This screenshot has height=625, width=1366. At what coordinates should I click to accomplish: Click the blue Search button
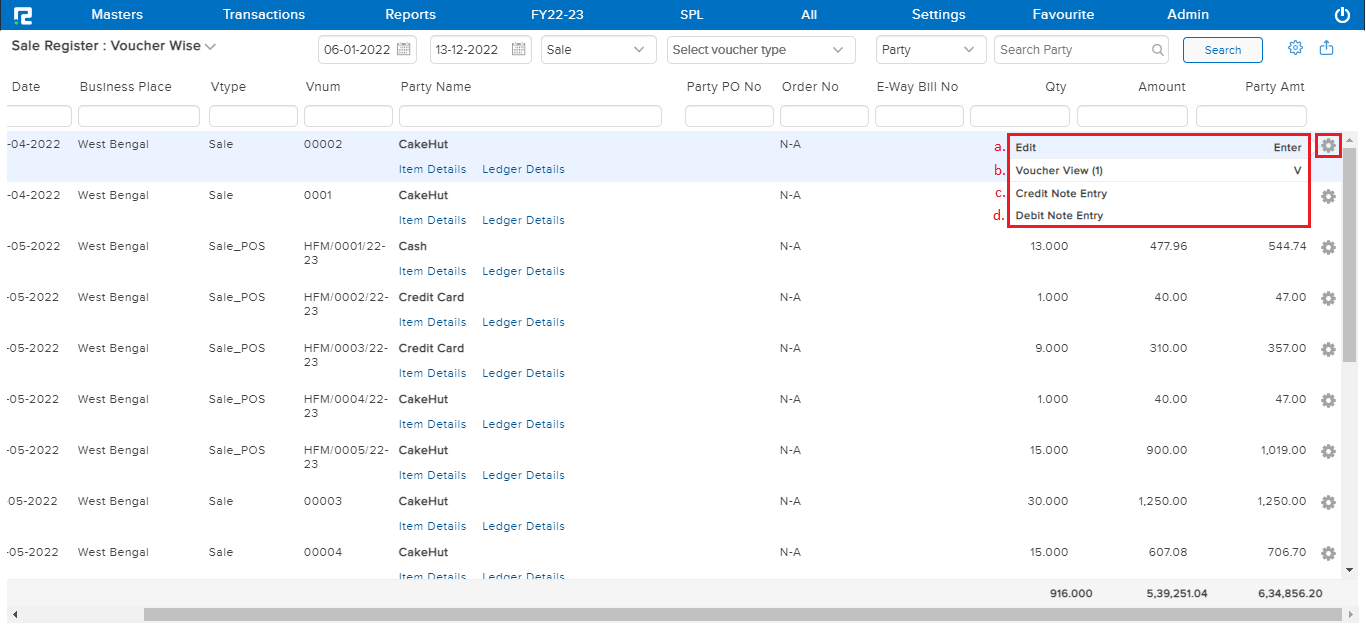(x=1222, y=49)
